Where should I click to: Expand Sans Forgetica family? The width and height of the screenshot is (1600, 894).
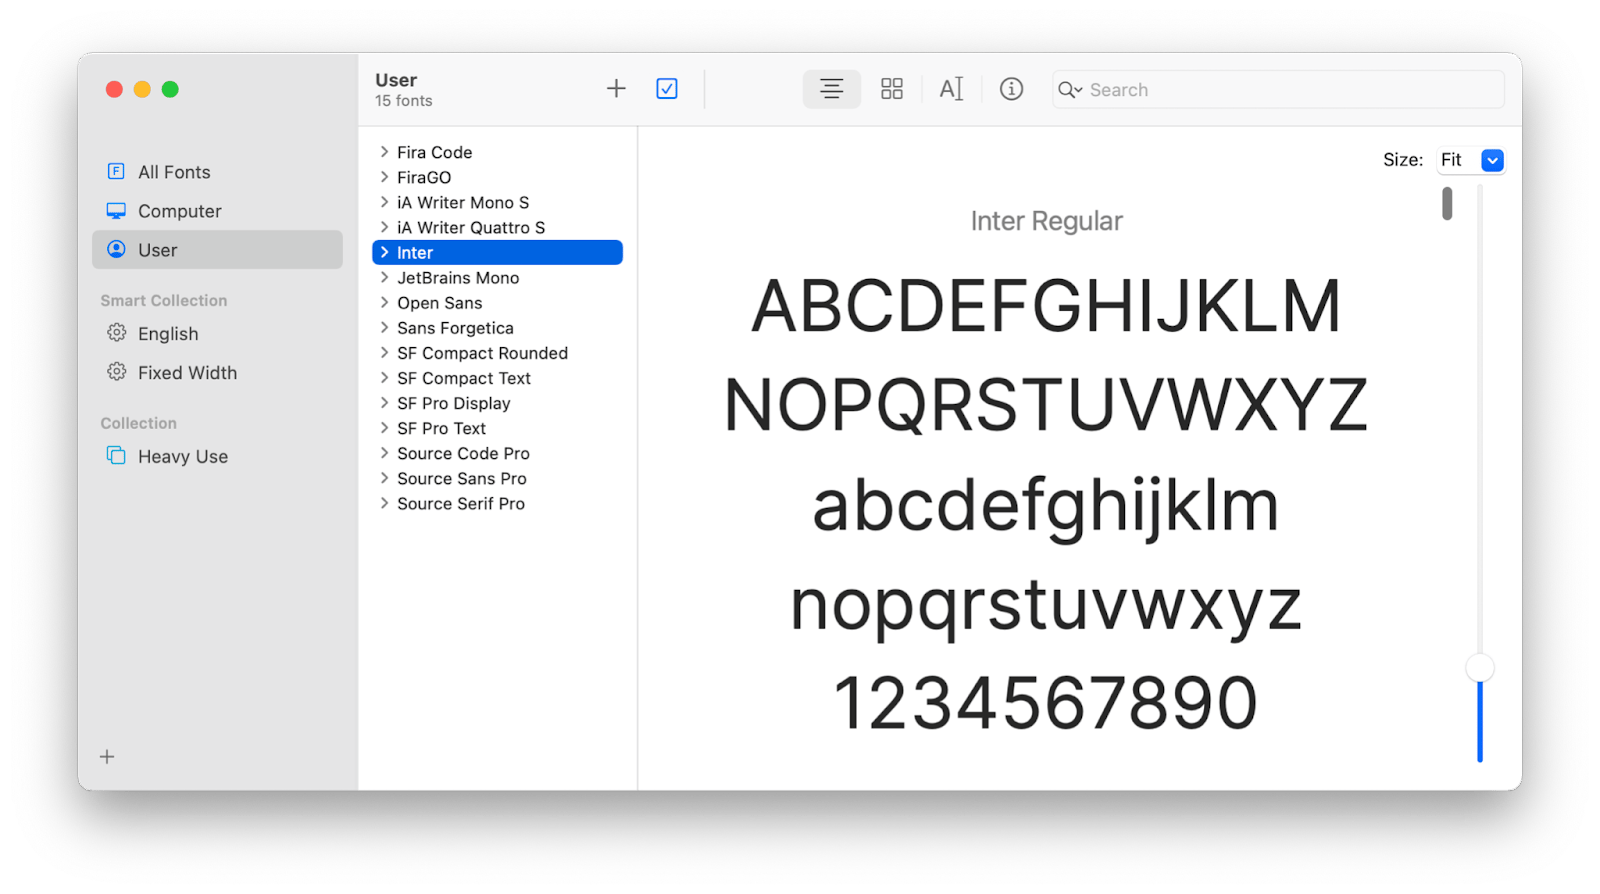coord(384,327)
